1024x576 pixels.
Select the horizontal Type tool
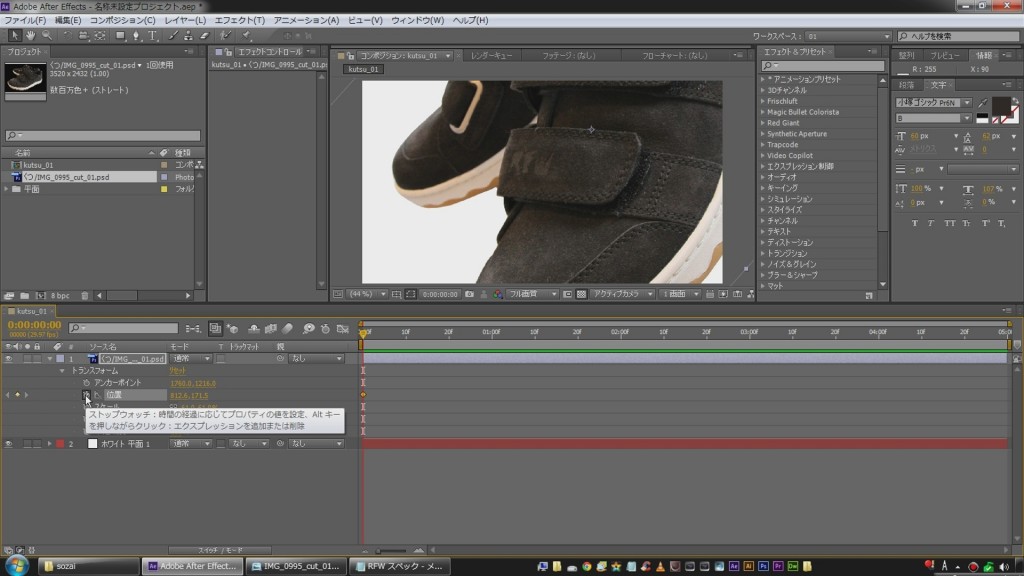(x=152, y=36)
